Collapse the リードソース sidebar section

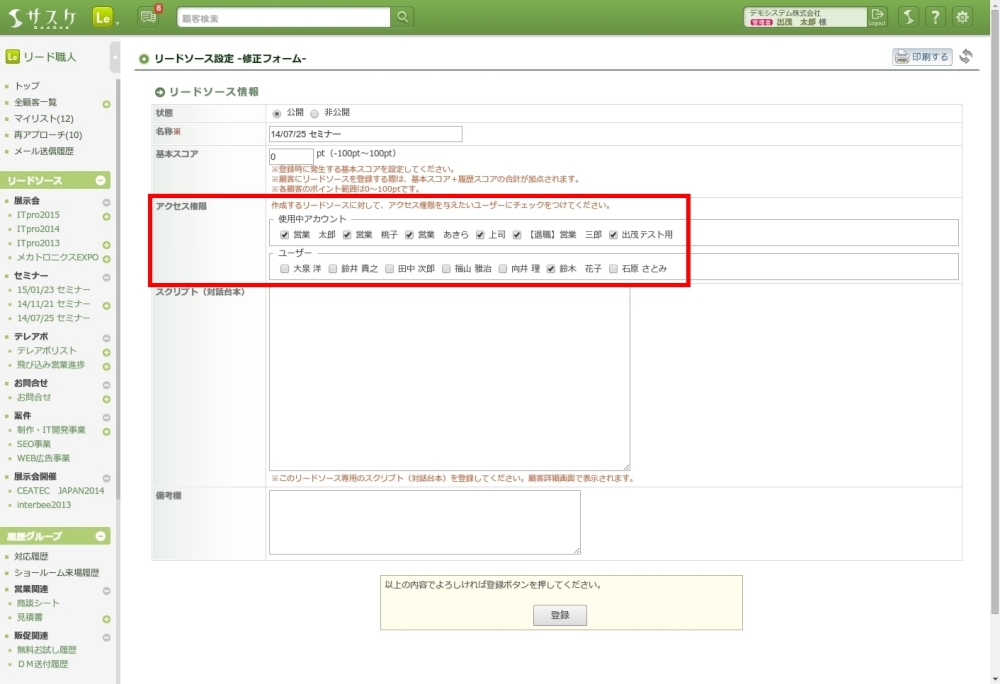(x=101, y=180)
